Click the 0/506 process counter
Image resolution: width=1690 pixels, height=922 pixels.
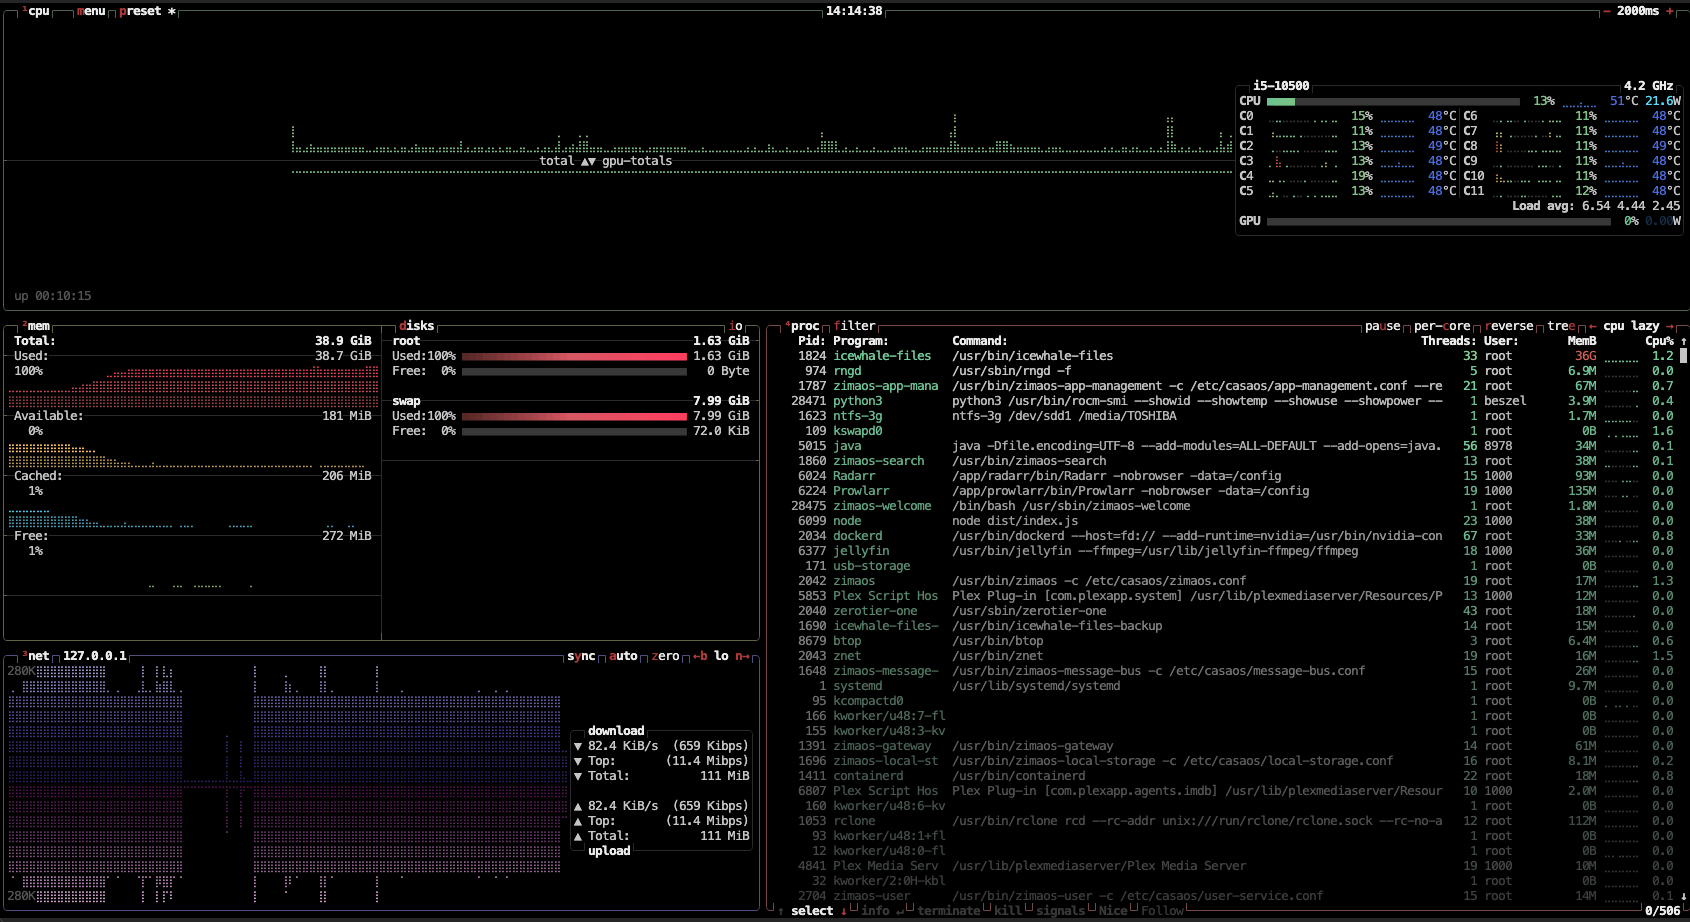pos(1663,911)
